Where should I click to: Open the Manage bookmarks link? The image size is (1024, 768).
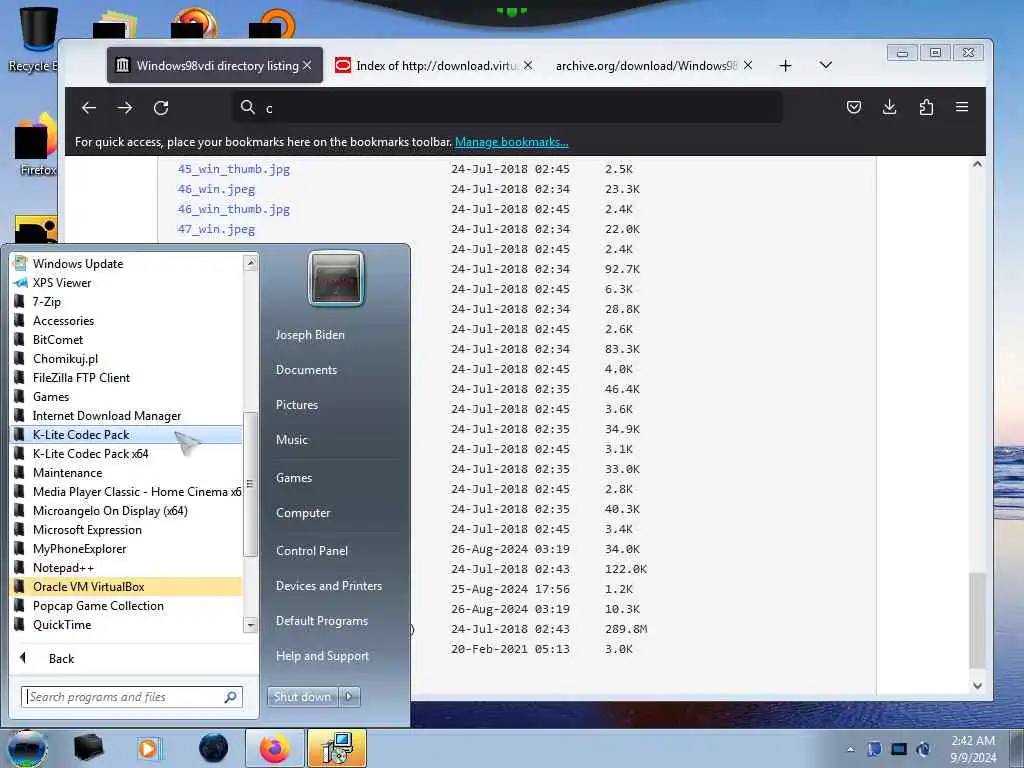[x=511, y=142]
